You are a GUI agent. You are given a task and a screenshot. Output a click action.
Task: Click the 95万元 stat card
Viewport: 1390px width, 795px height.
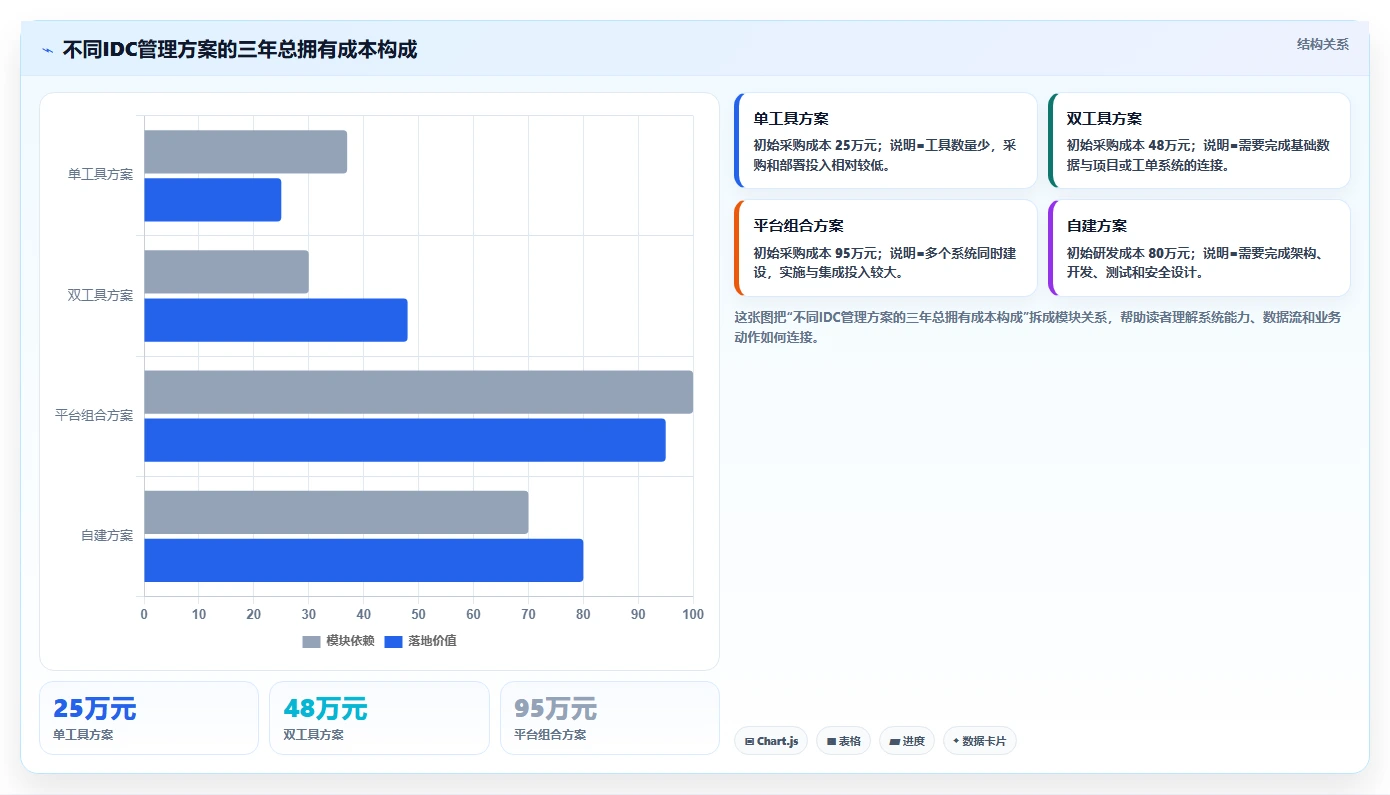pos(610,718)
